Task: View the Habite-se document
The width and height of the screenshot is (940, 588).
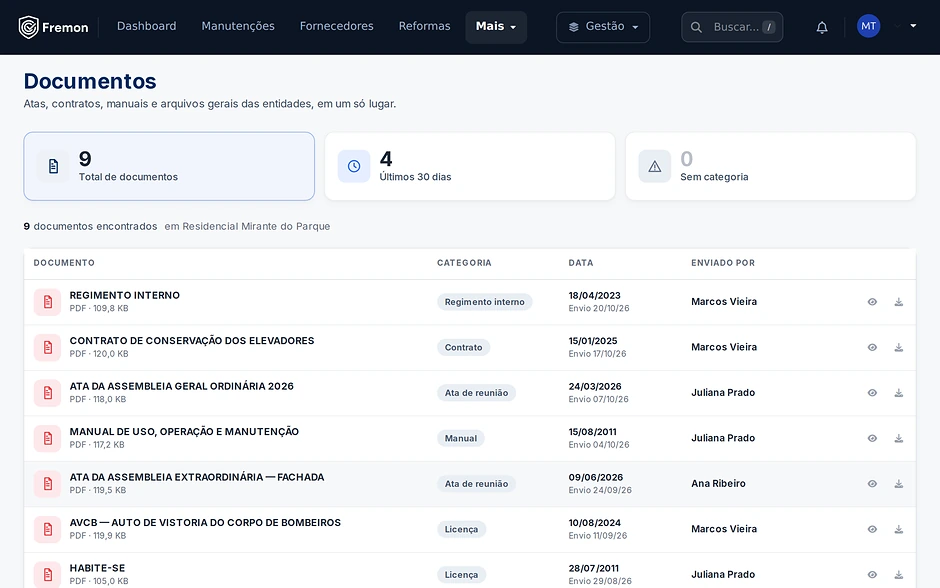Action: click(x=872, y=575)
